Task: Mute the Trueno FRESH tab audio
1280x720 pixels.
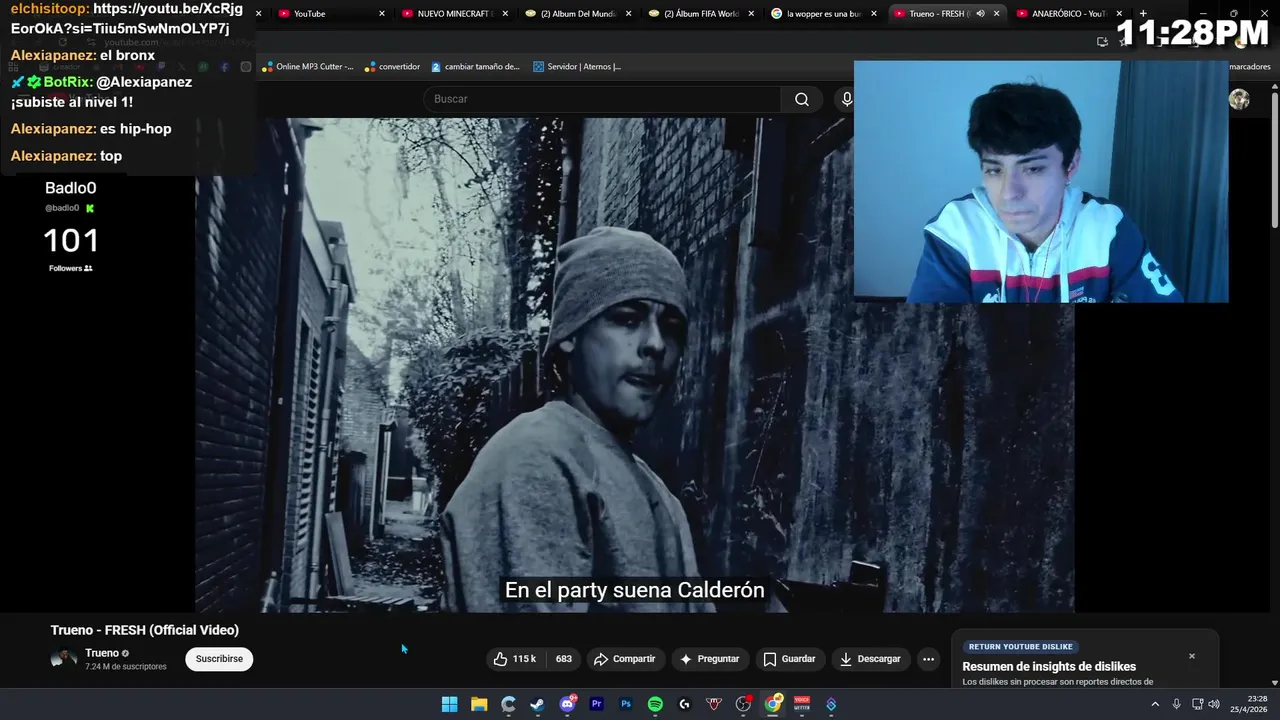Action: (980, 14)
